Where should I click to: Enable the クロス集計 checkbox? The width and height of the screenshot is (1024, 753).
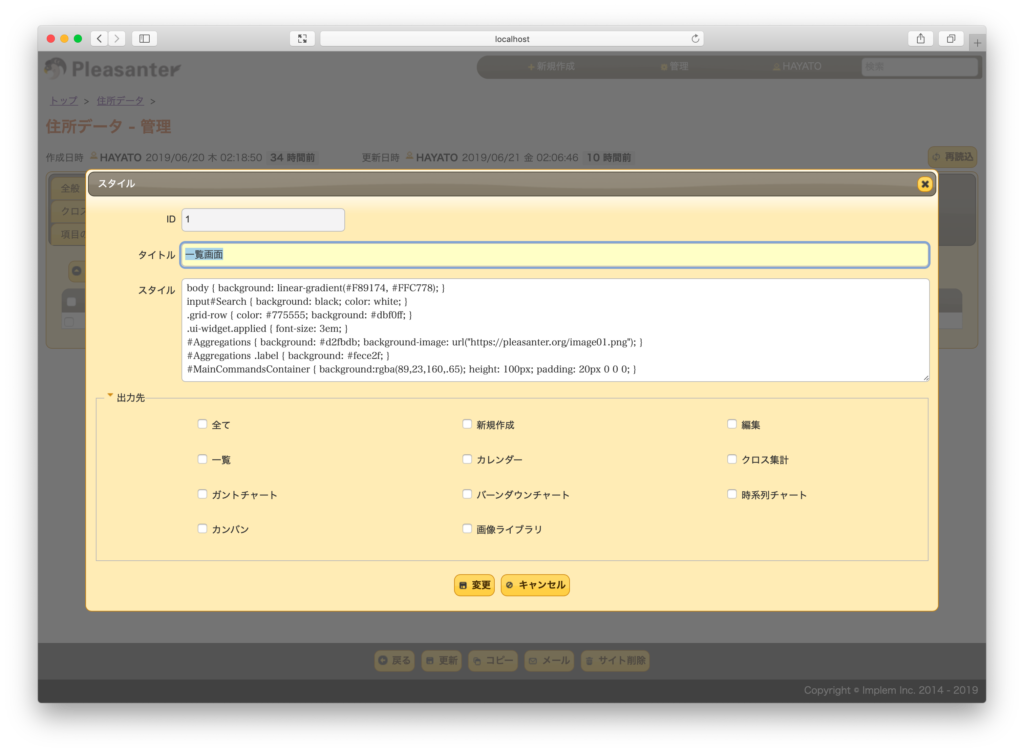point(732,459)
